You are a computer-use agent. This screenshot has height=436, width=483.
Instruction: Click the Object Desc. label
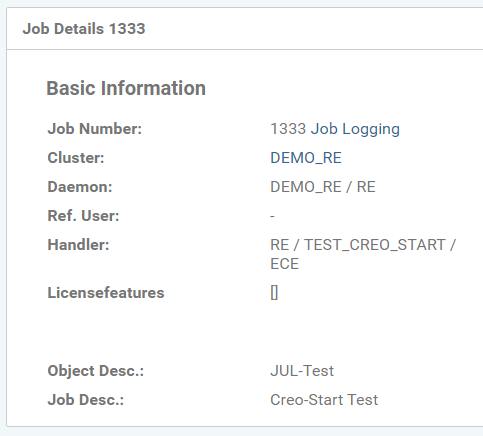96,371
